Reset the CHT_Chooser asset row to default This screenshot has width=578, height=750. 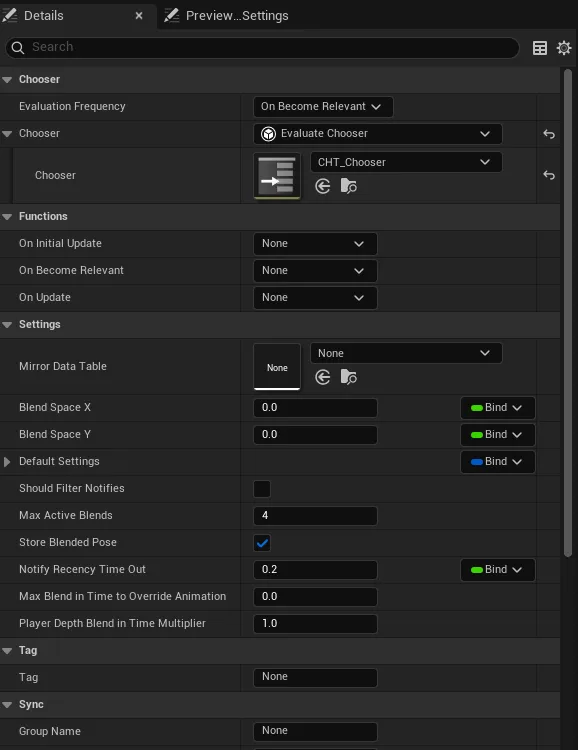click(x=549, y=175)
